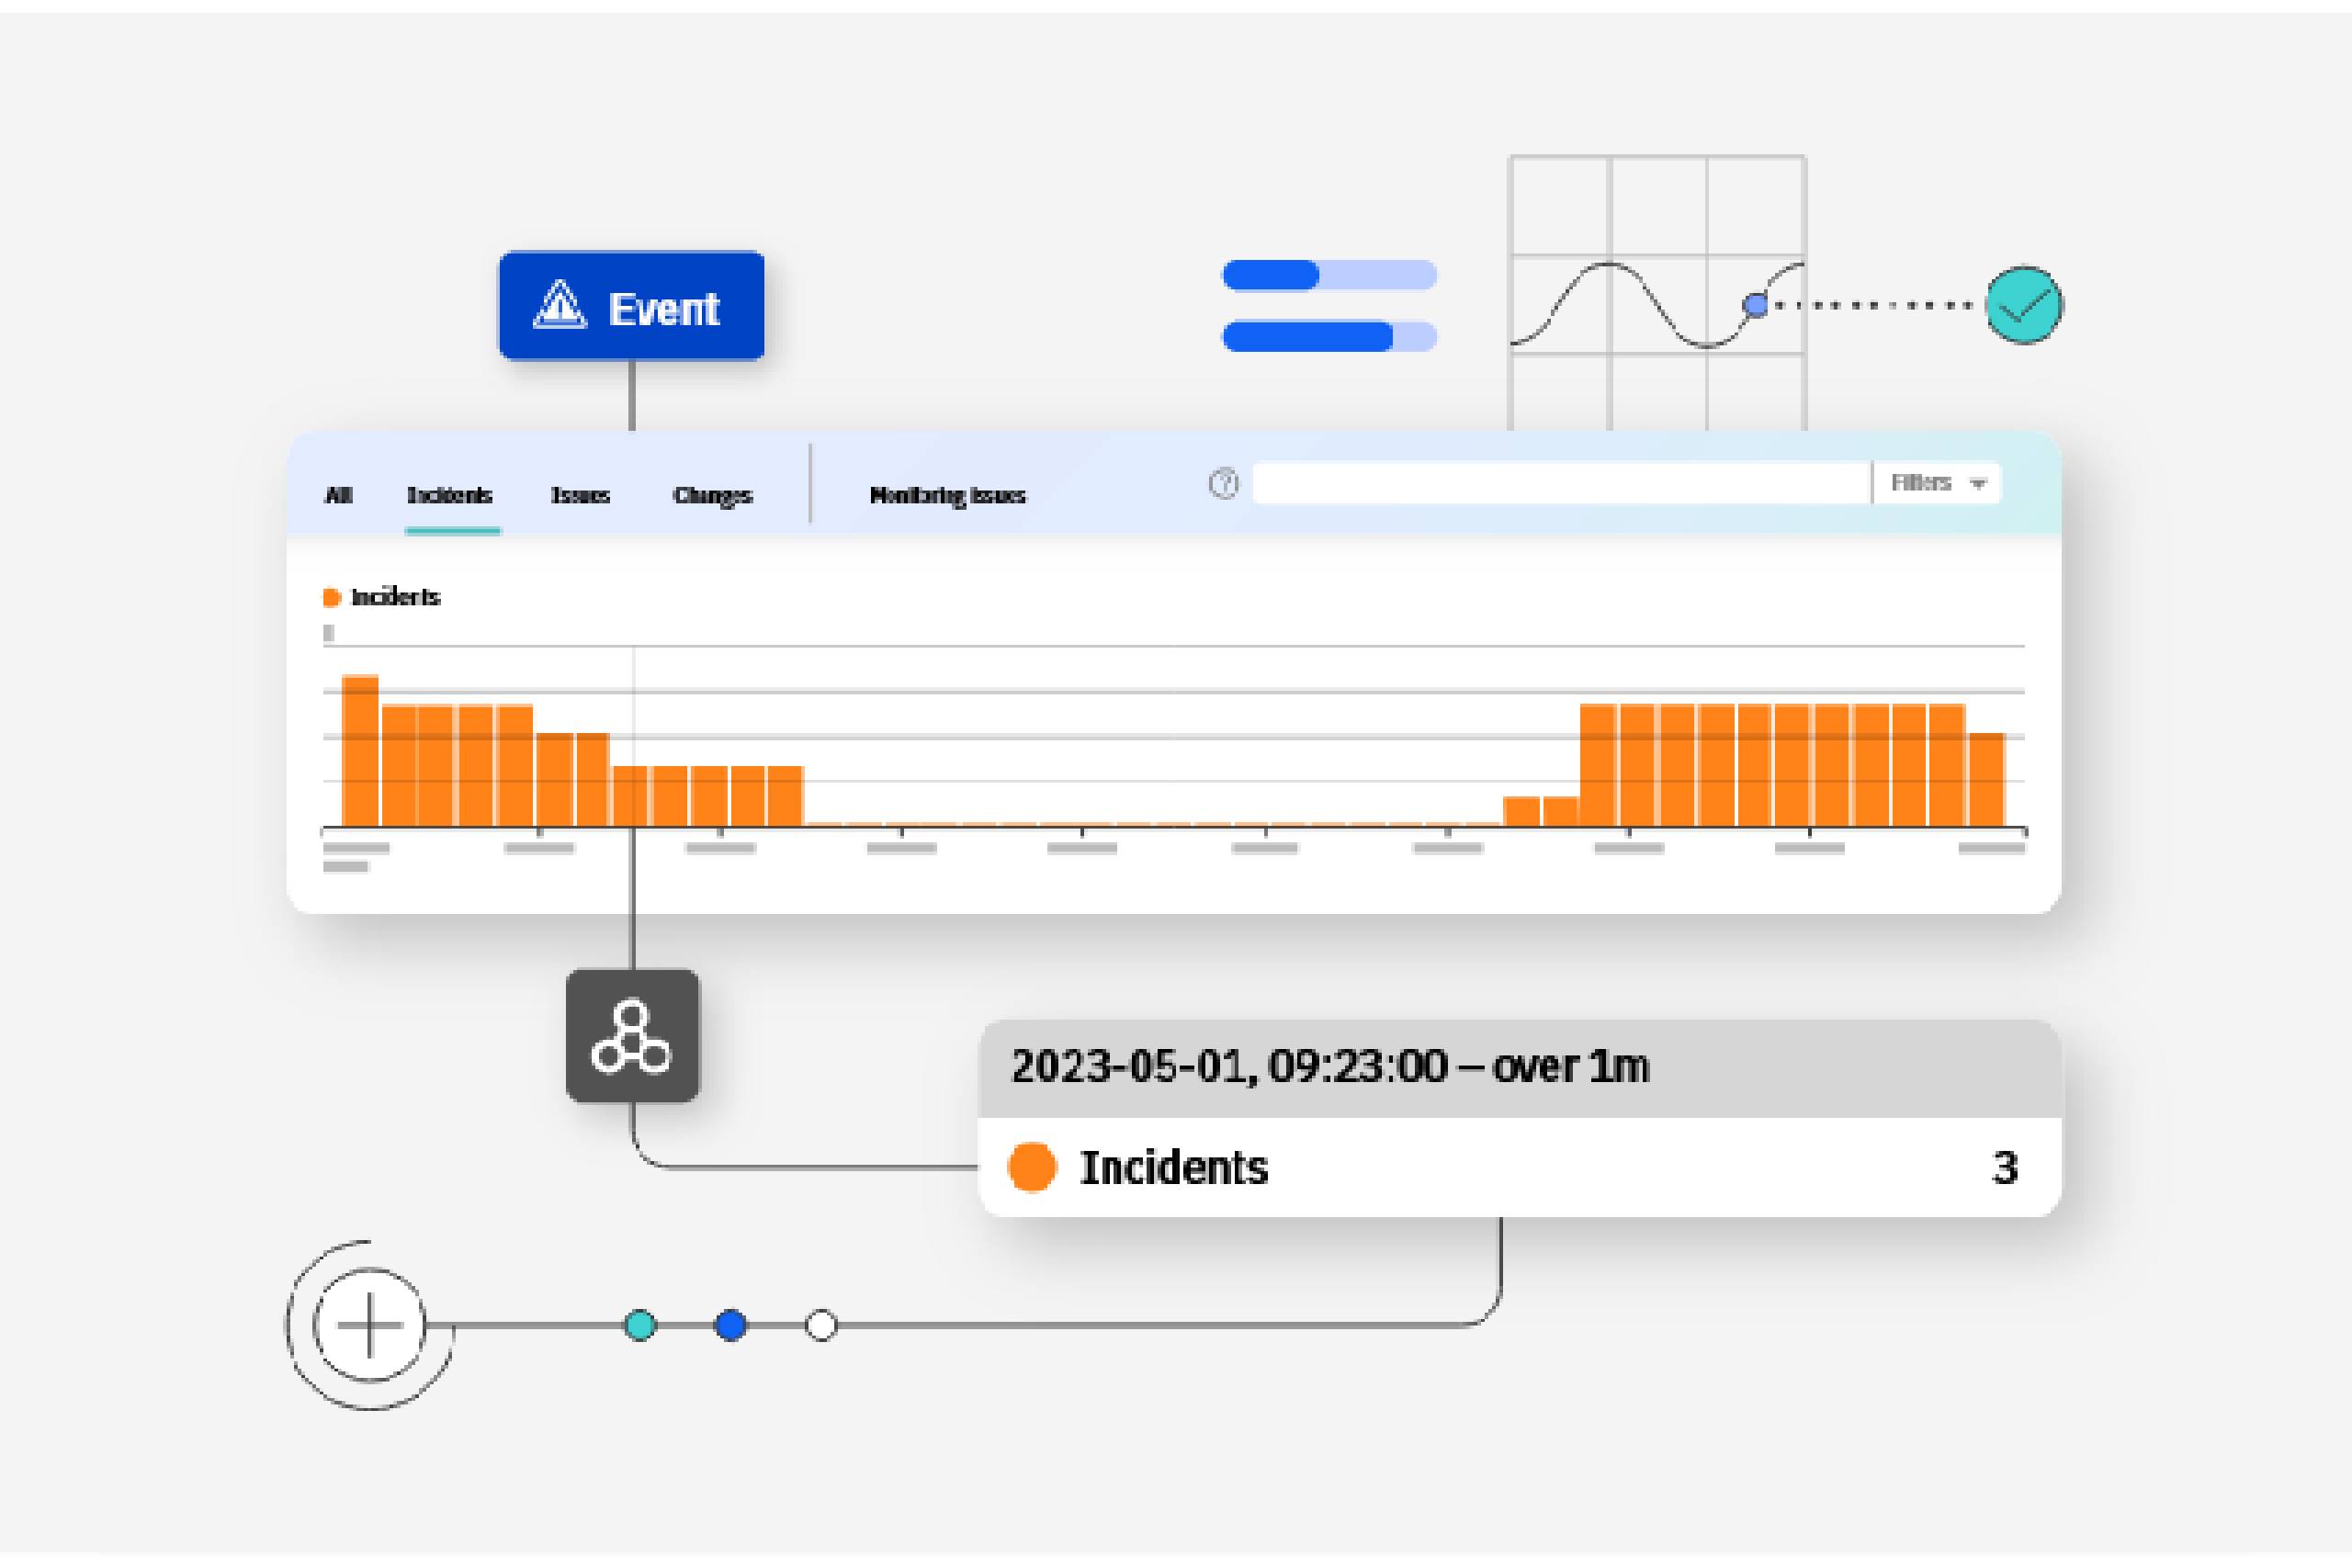Click the Filters dropdown arrow
The width and height of the screenshot is (2352, 1568).
pos(1977,484)
